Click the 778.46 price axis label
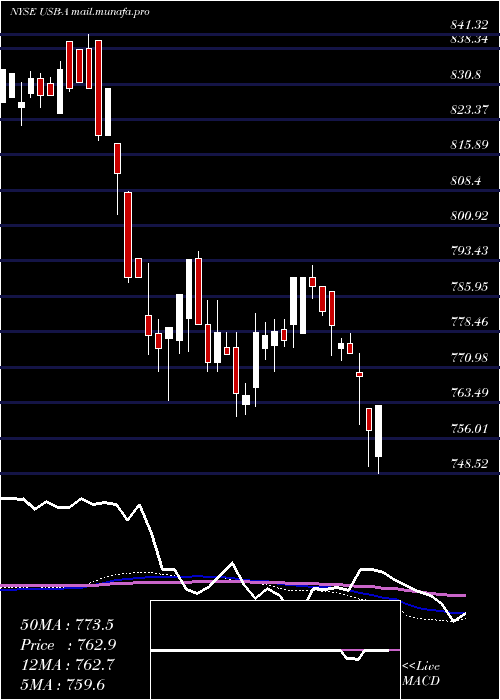500x700 pixels. 469,321
